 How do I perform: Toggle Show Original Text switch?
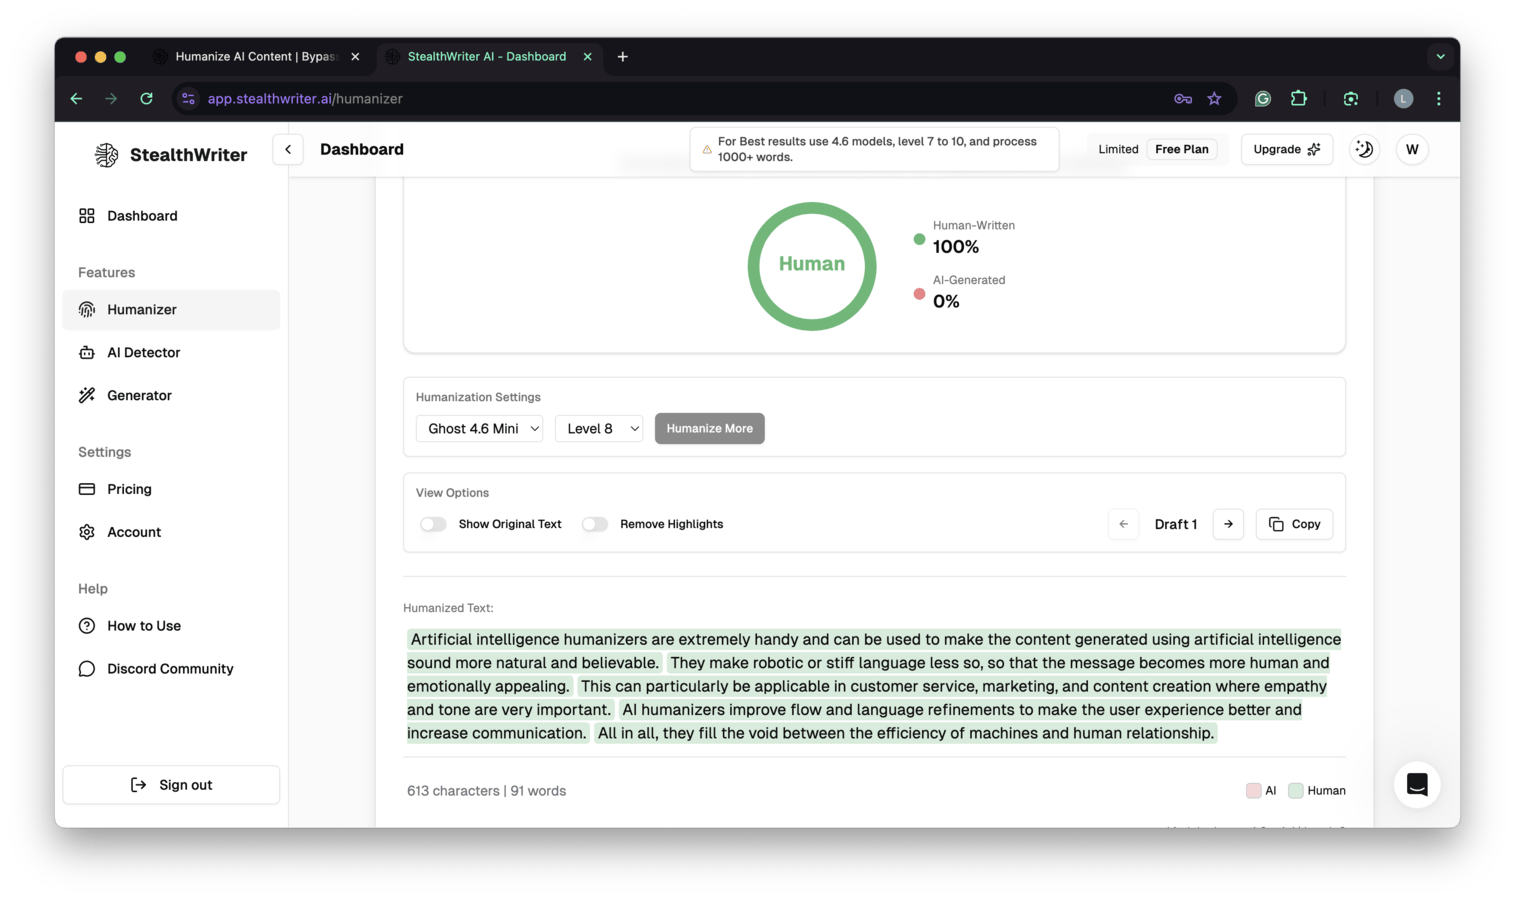coord(433,524)
